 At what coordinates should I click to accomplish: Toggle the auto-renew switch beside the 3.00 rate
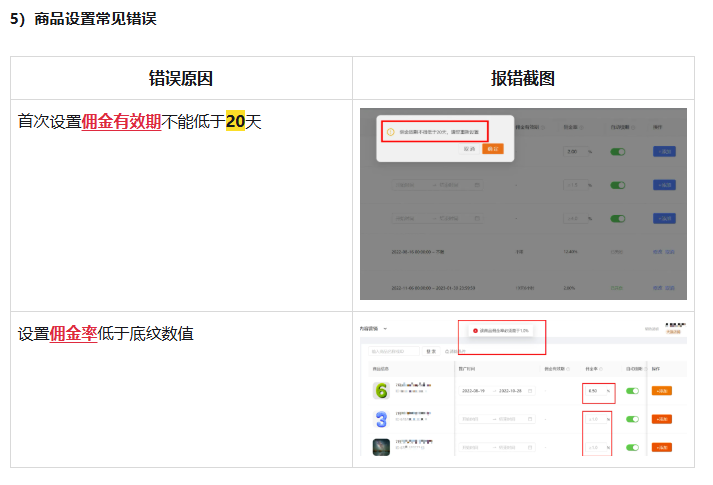[619, 151]
